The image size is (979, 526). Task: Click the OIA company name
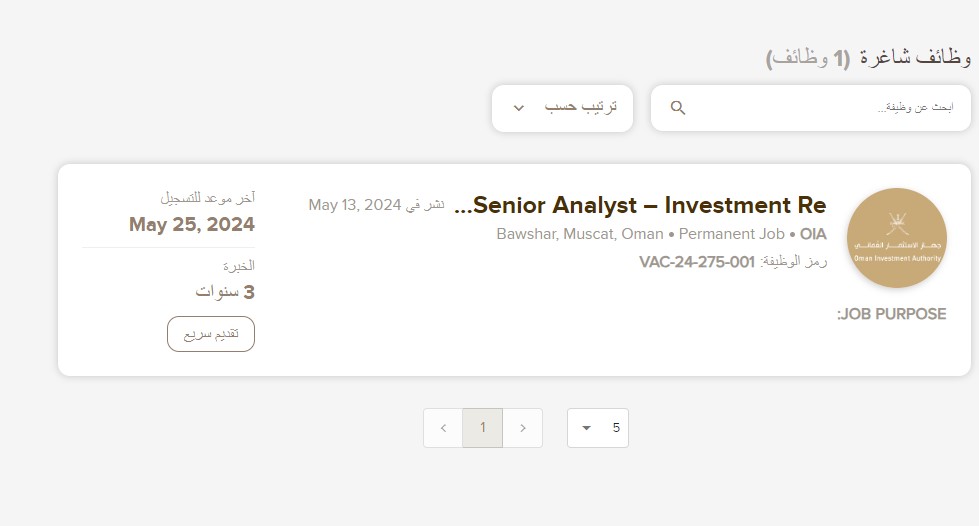pyautogui.click(x=813, y=234)
